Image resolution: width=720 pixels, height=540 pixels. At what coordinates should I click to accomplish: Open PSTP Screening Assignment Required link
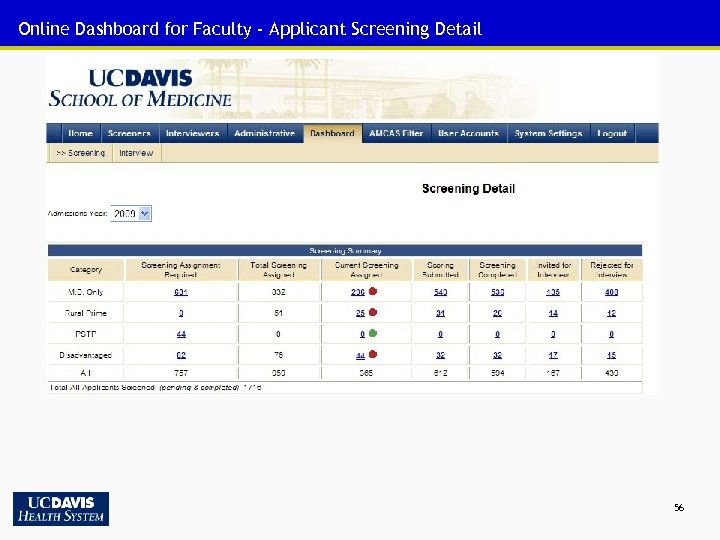pyautogui.click(x=181, y=334)
